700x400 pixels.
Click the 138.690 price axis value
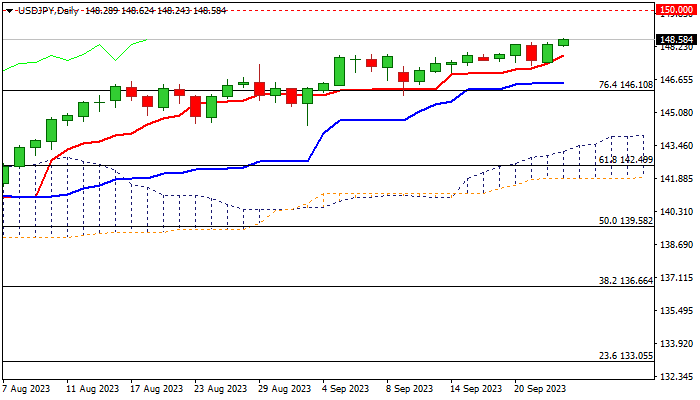(676, 245)
